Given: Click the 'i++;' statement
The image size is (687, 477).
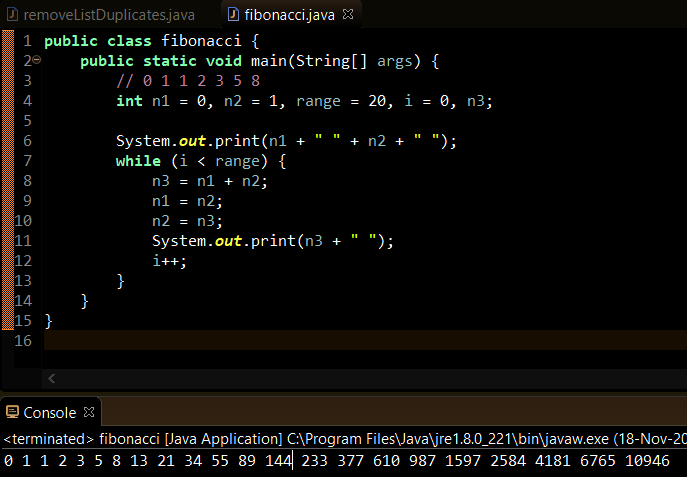Looking at the screenshot, I should (x=169, y=261).
